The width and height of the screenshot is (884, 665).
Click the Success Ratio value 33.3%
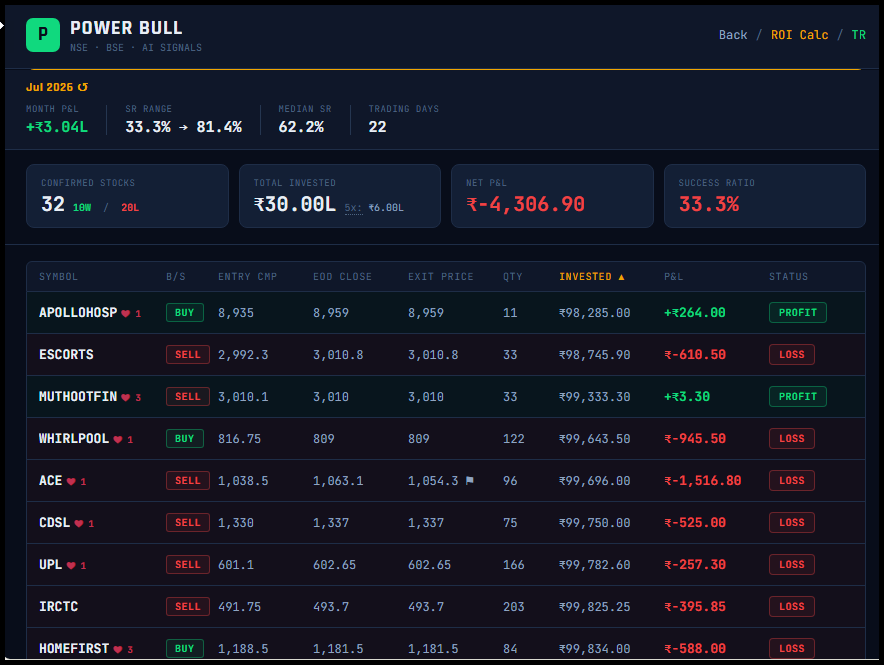pos(709,204)
